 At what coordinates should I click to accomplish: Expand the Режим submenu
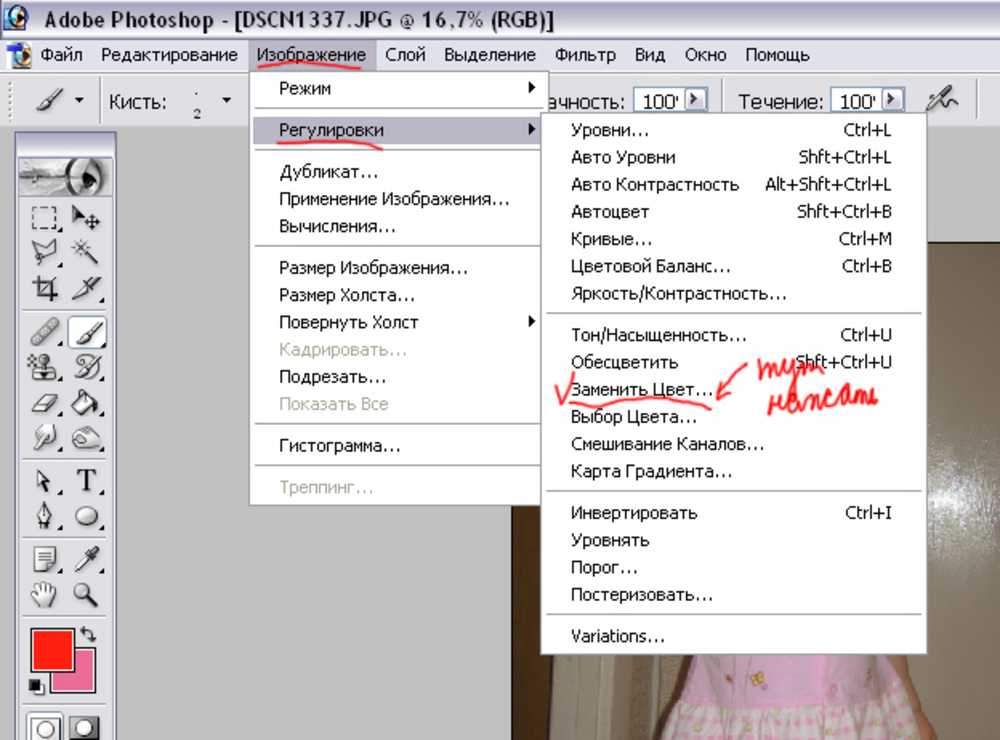395,88
